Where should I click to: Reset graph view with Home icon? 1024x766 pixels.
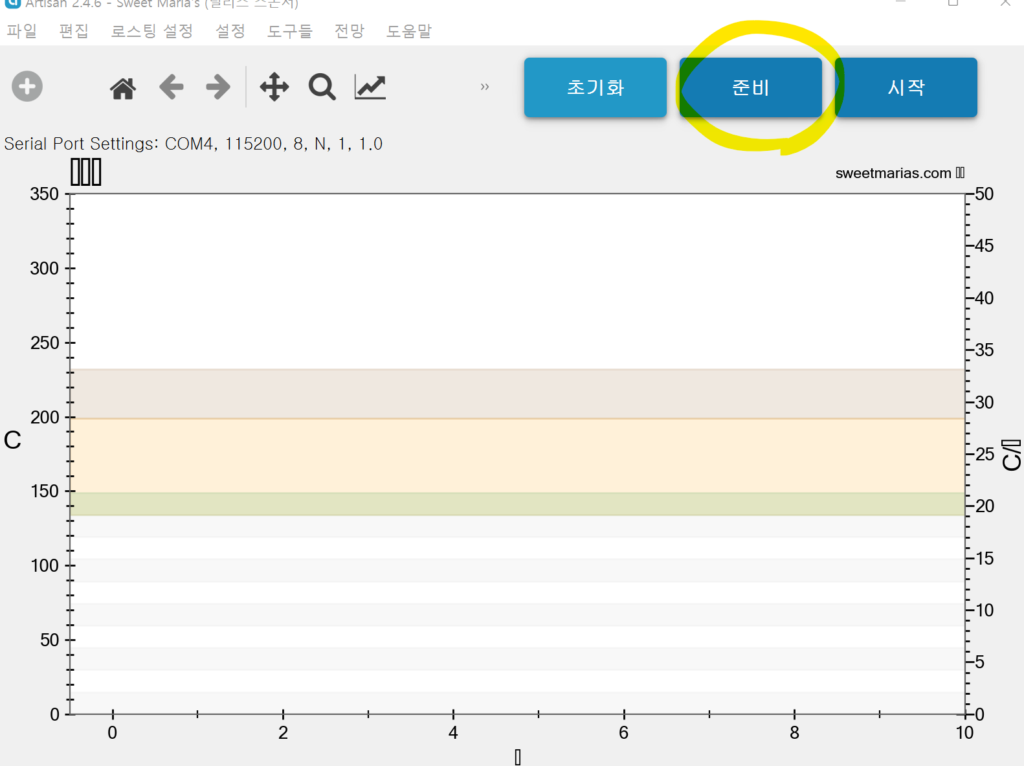pyautogui.click(x=123, y=88)
